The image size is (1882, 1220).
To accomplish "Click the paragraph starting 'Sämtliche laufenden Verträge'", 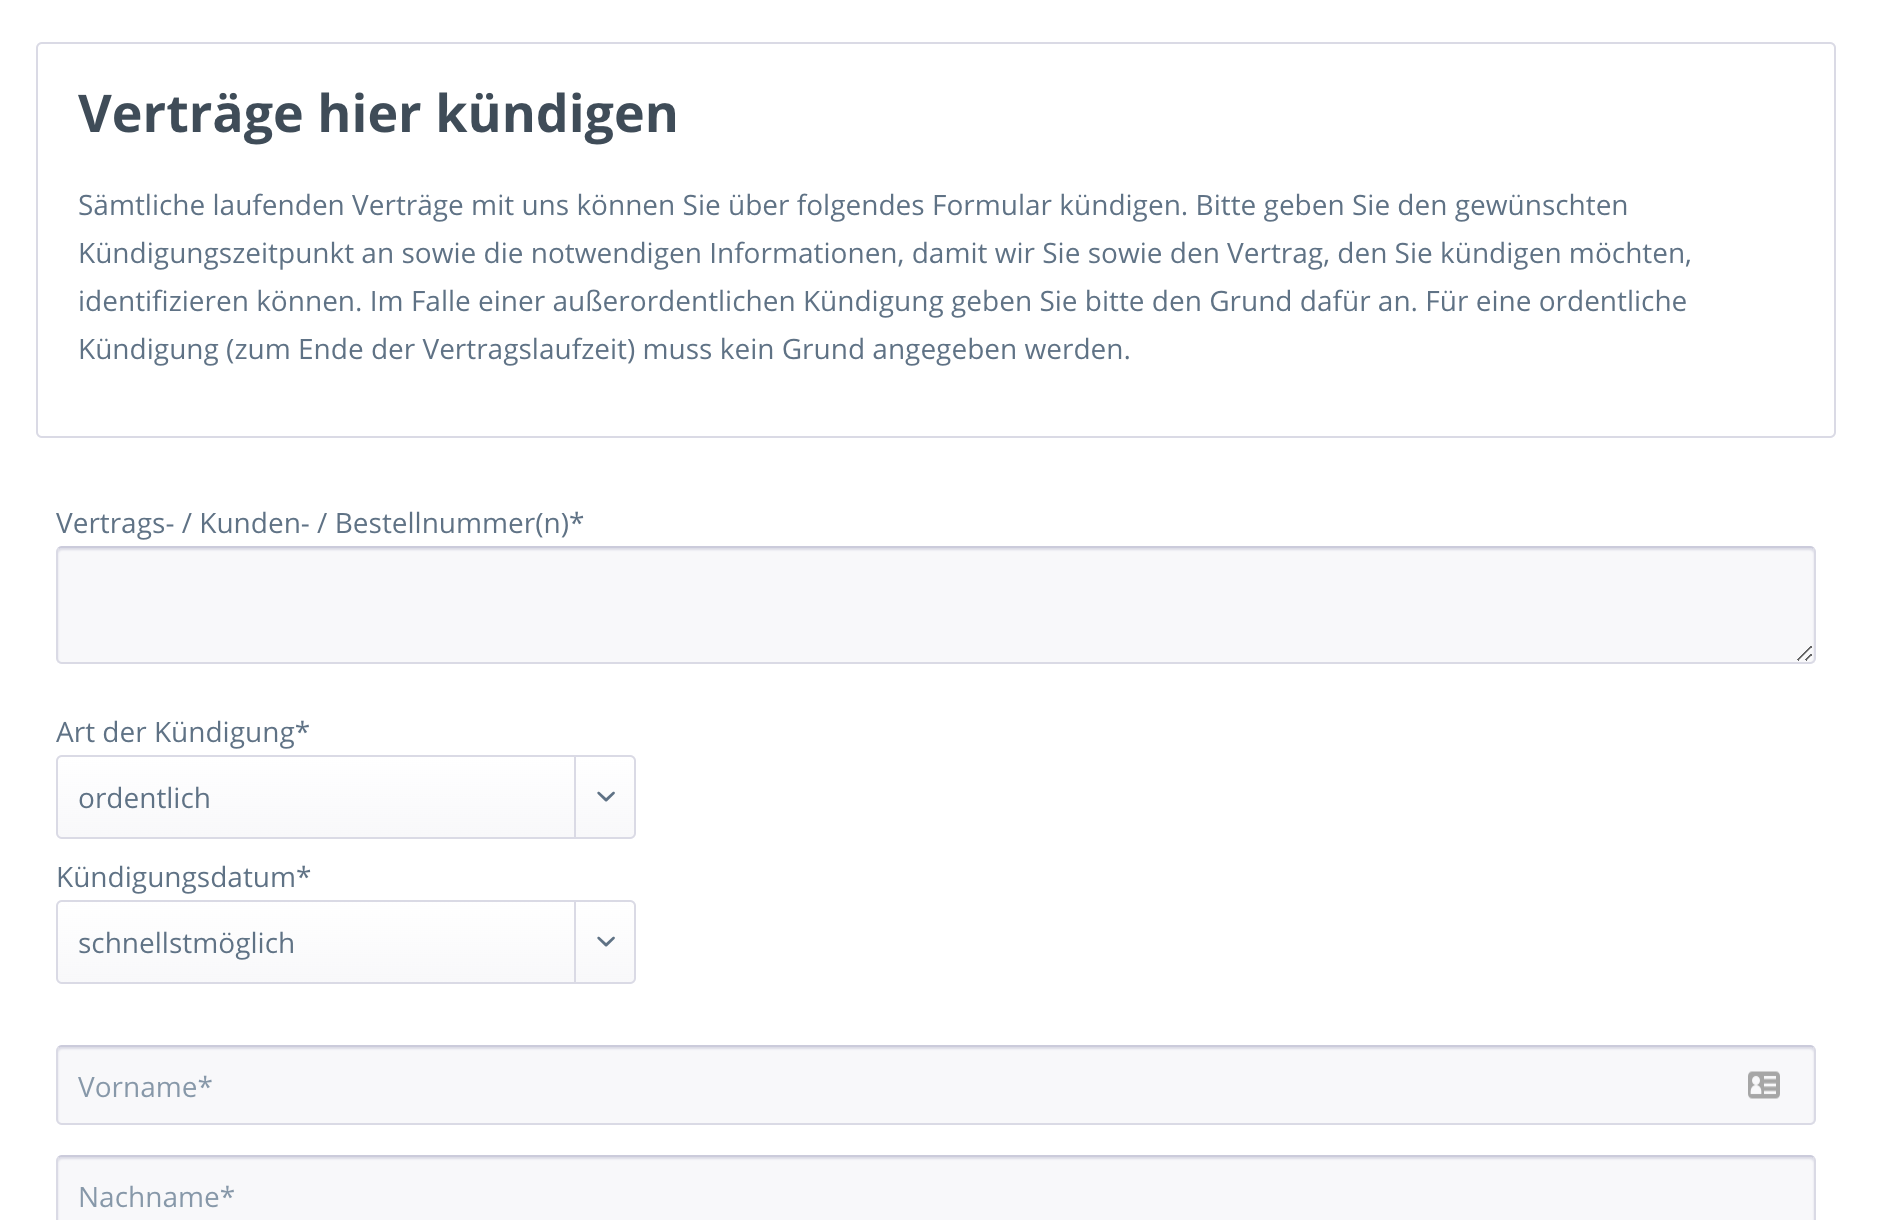I will (x=885, y=277).
